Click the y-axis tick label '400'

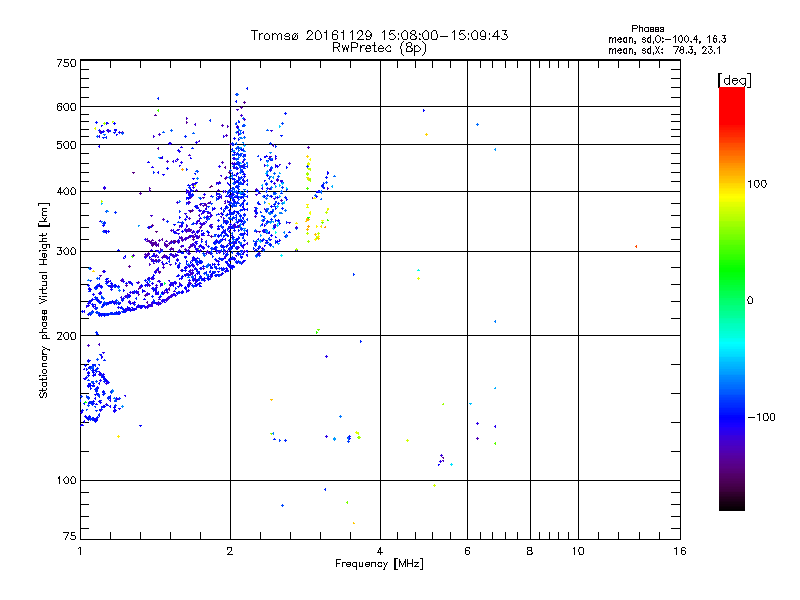click(x=66, y=192)
